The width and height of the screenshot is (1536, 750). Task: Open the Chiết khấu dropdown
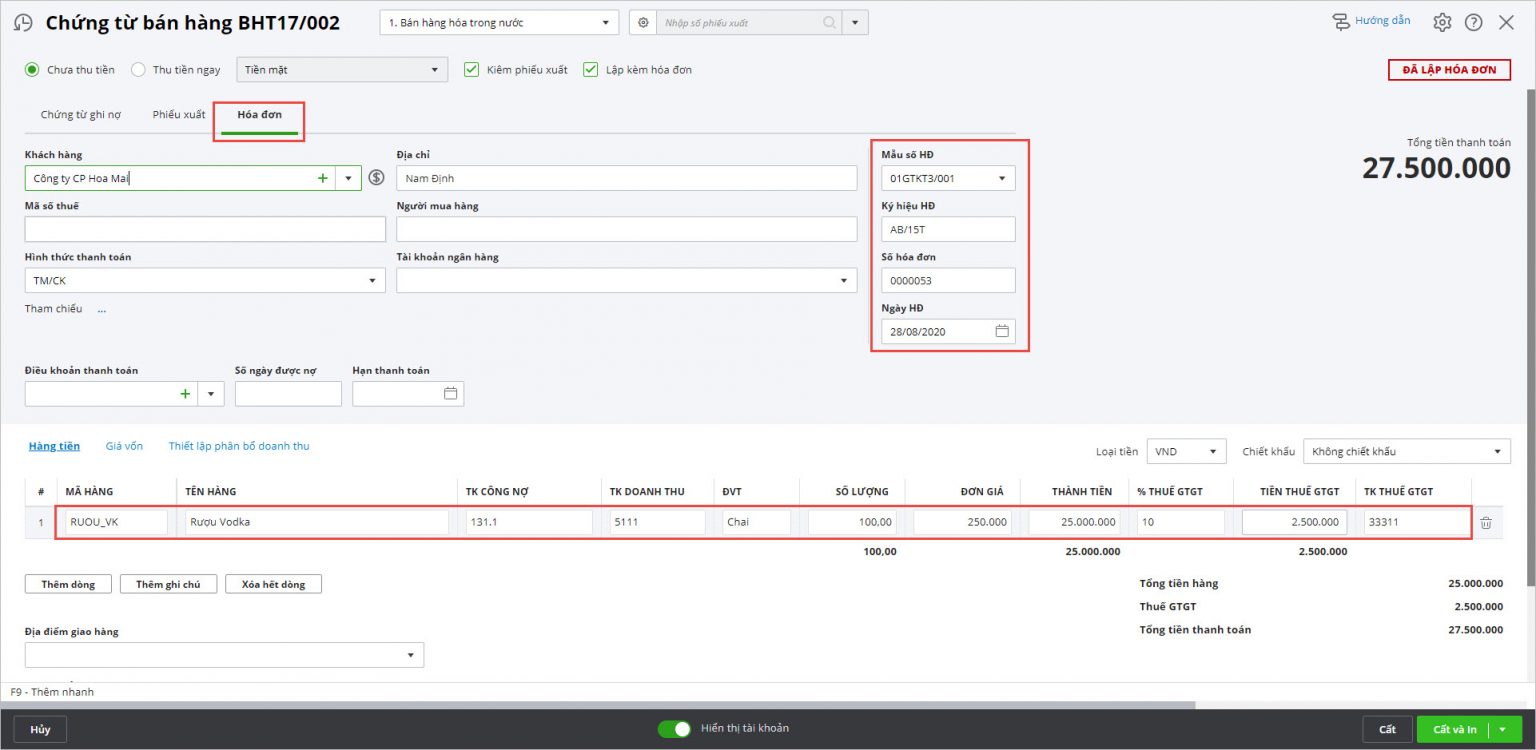(1407, 452)
